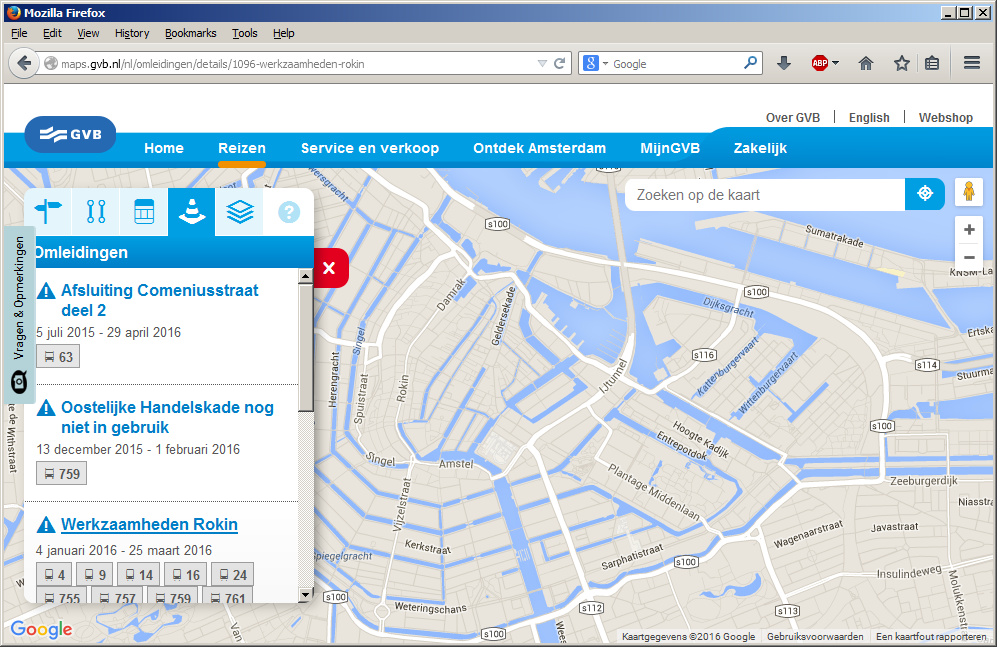Open Adblock Plus ABP icon
The height and width of the screenshot is (647, 997).
(x=820, y=63)
